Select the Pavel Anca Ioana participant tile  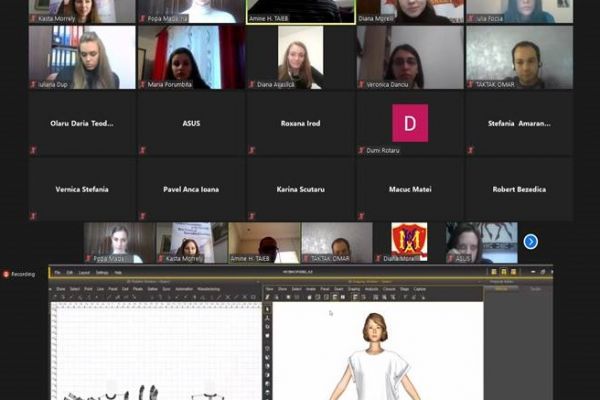pyautogui.click(x=191, y=189)
